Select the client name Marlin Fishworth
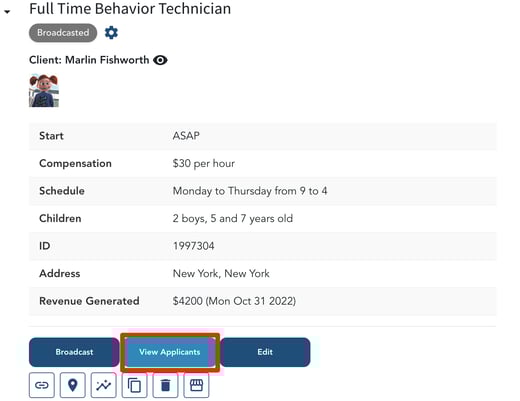The image size is (520, 401). point(107,60)
